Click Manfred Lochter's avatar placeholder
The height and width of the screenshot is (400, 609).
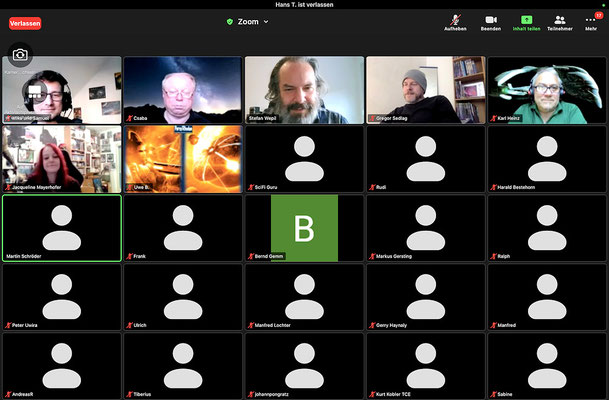[304, 297]
